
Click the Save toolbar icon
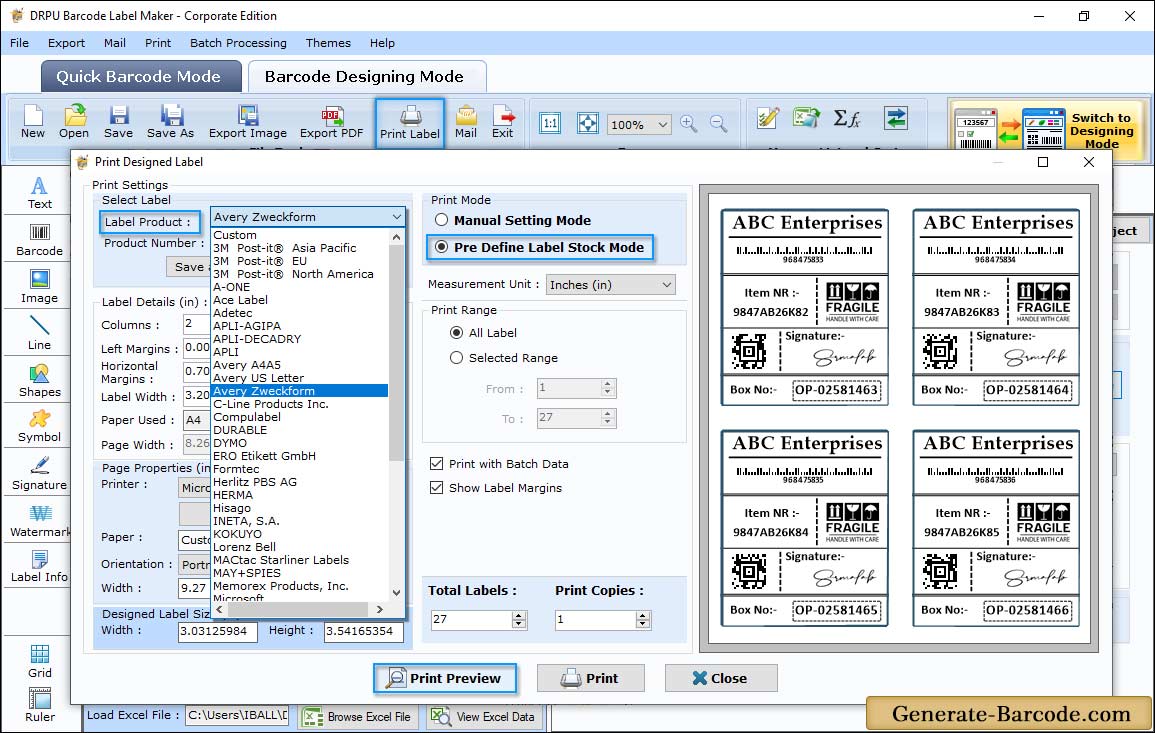(118, 122)
